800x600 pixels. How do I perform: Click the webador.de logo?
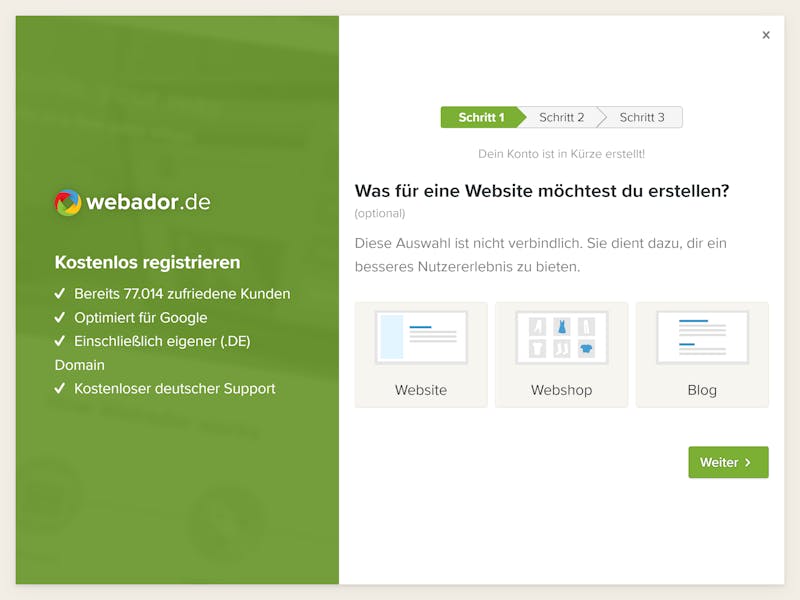pos(133,202)
